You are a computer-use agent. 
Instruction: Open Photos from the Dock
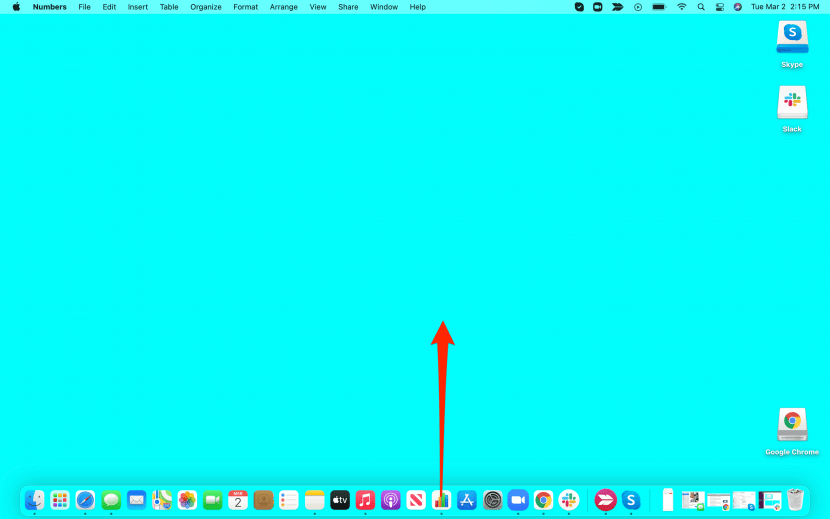187,500
